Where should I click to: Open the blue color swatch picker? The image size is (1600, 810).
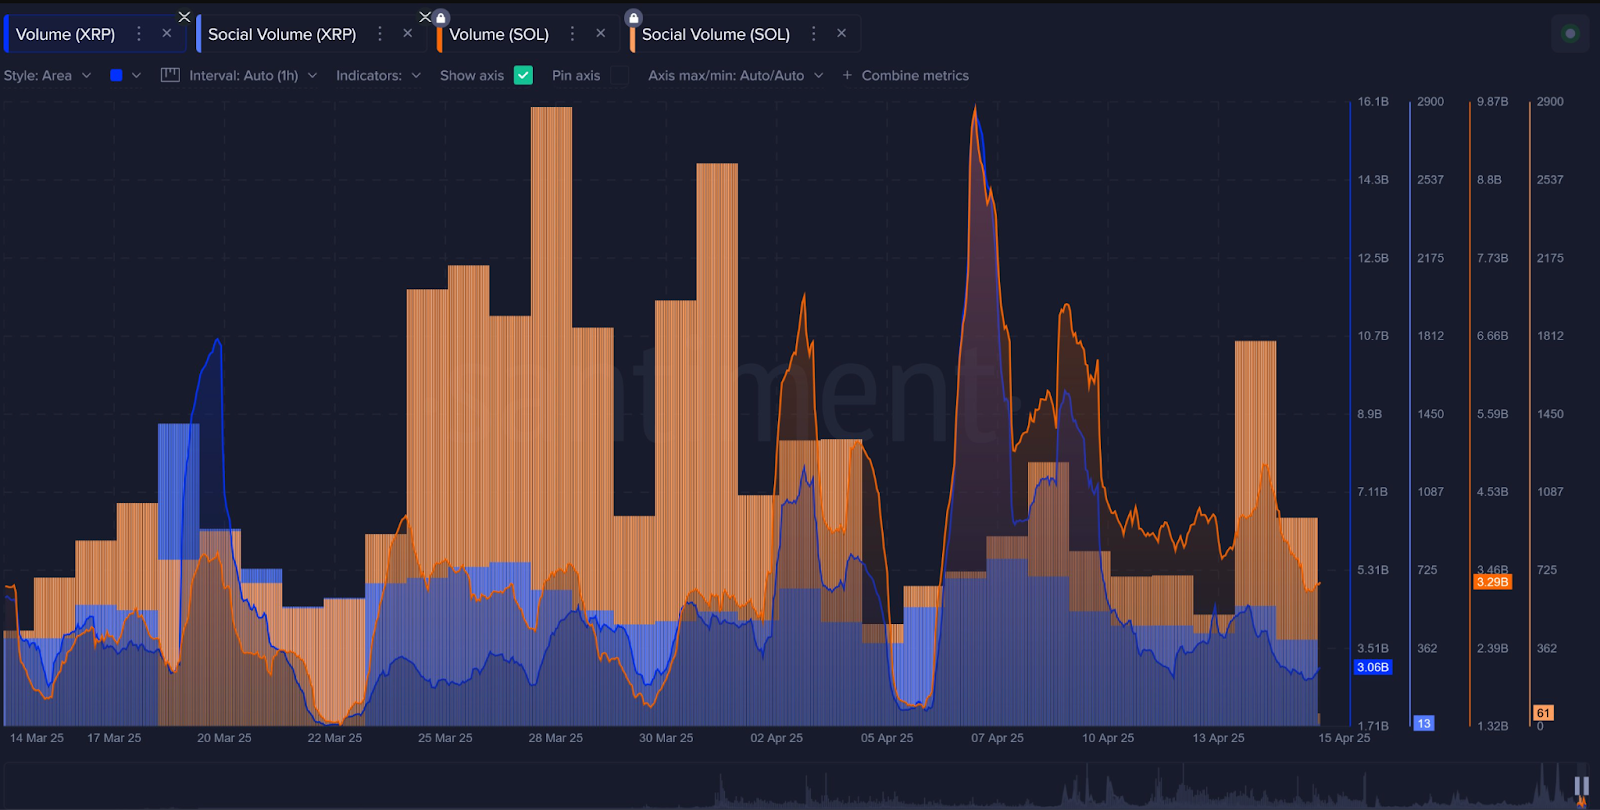(116, 75)
